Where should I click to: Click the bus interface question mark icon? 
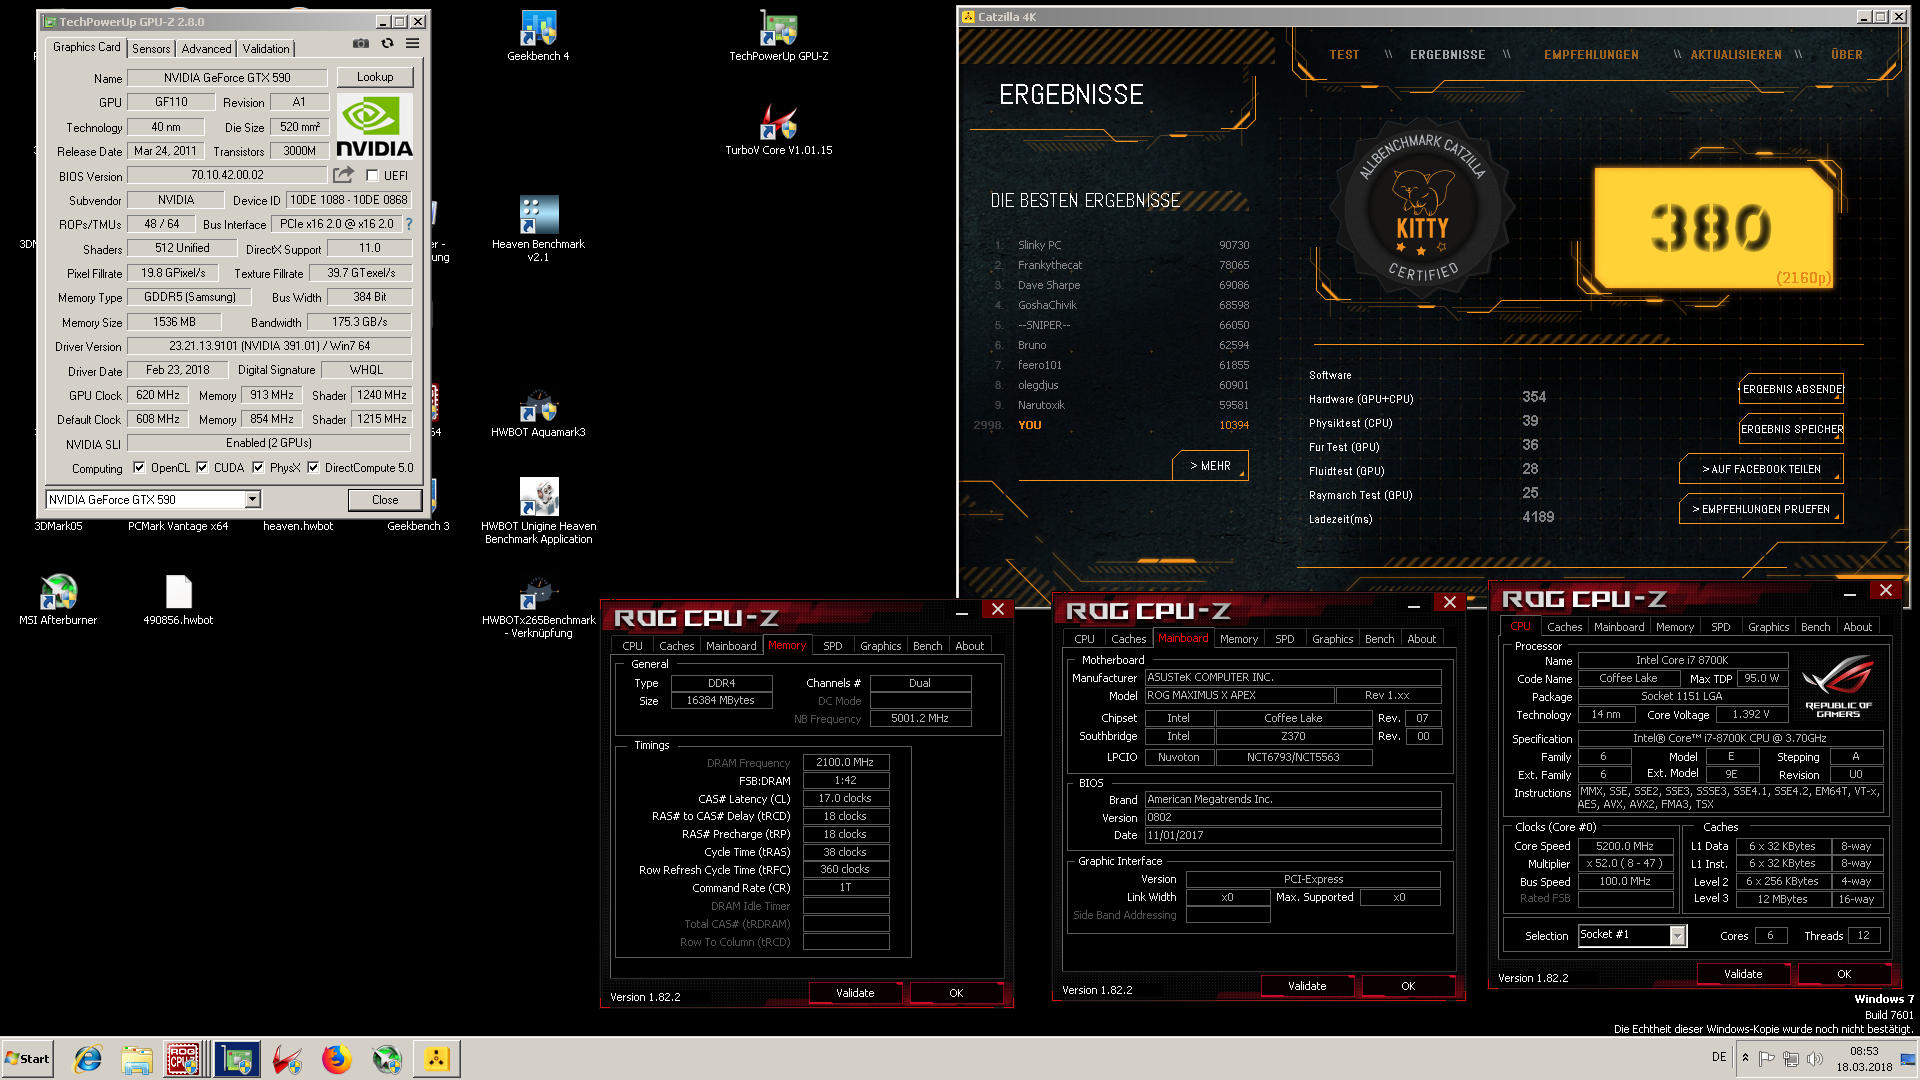pyautogui.click(x=408, y=224)
